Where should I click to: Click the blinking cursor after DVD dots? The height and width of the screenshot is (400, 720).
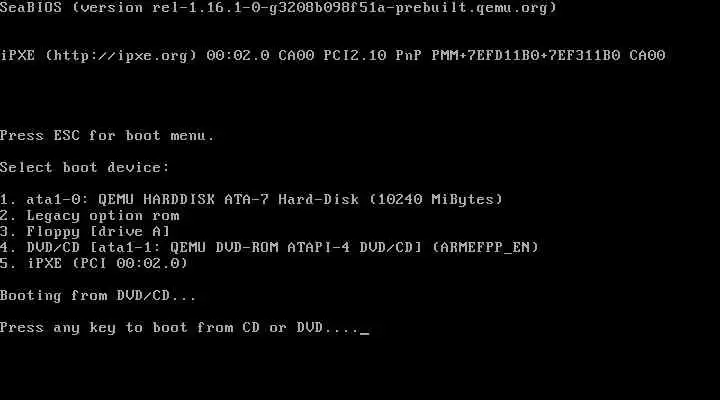(365, 332)
